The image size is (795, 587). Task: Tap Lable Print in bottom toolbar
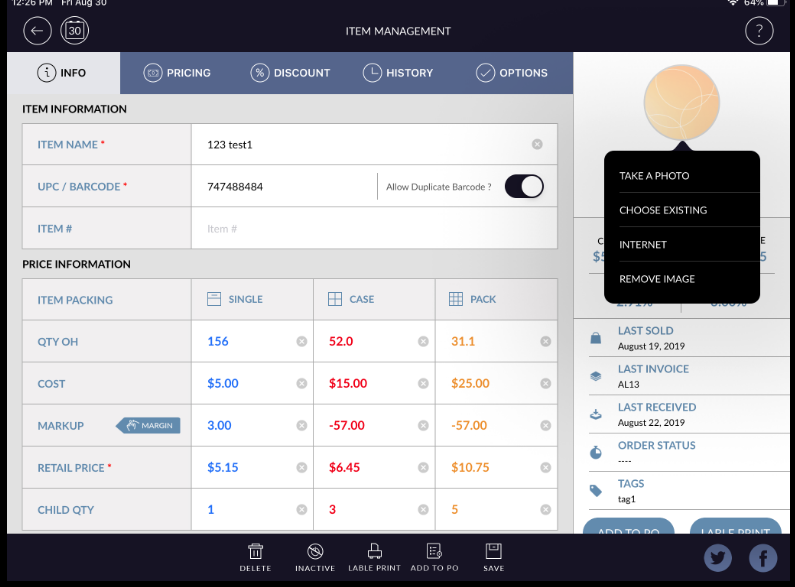[x=374, y=557]
